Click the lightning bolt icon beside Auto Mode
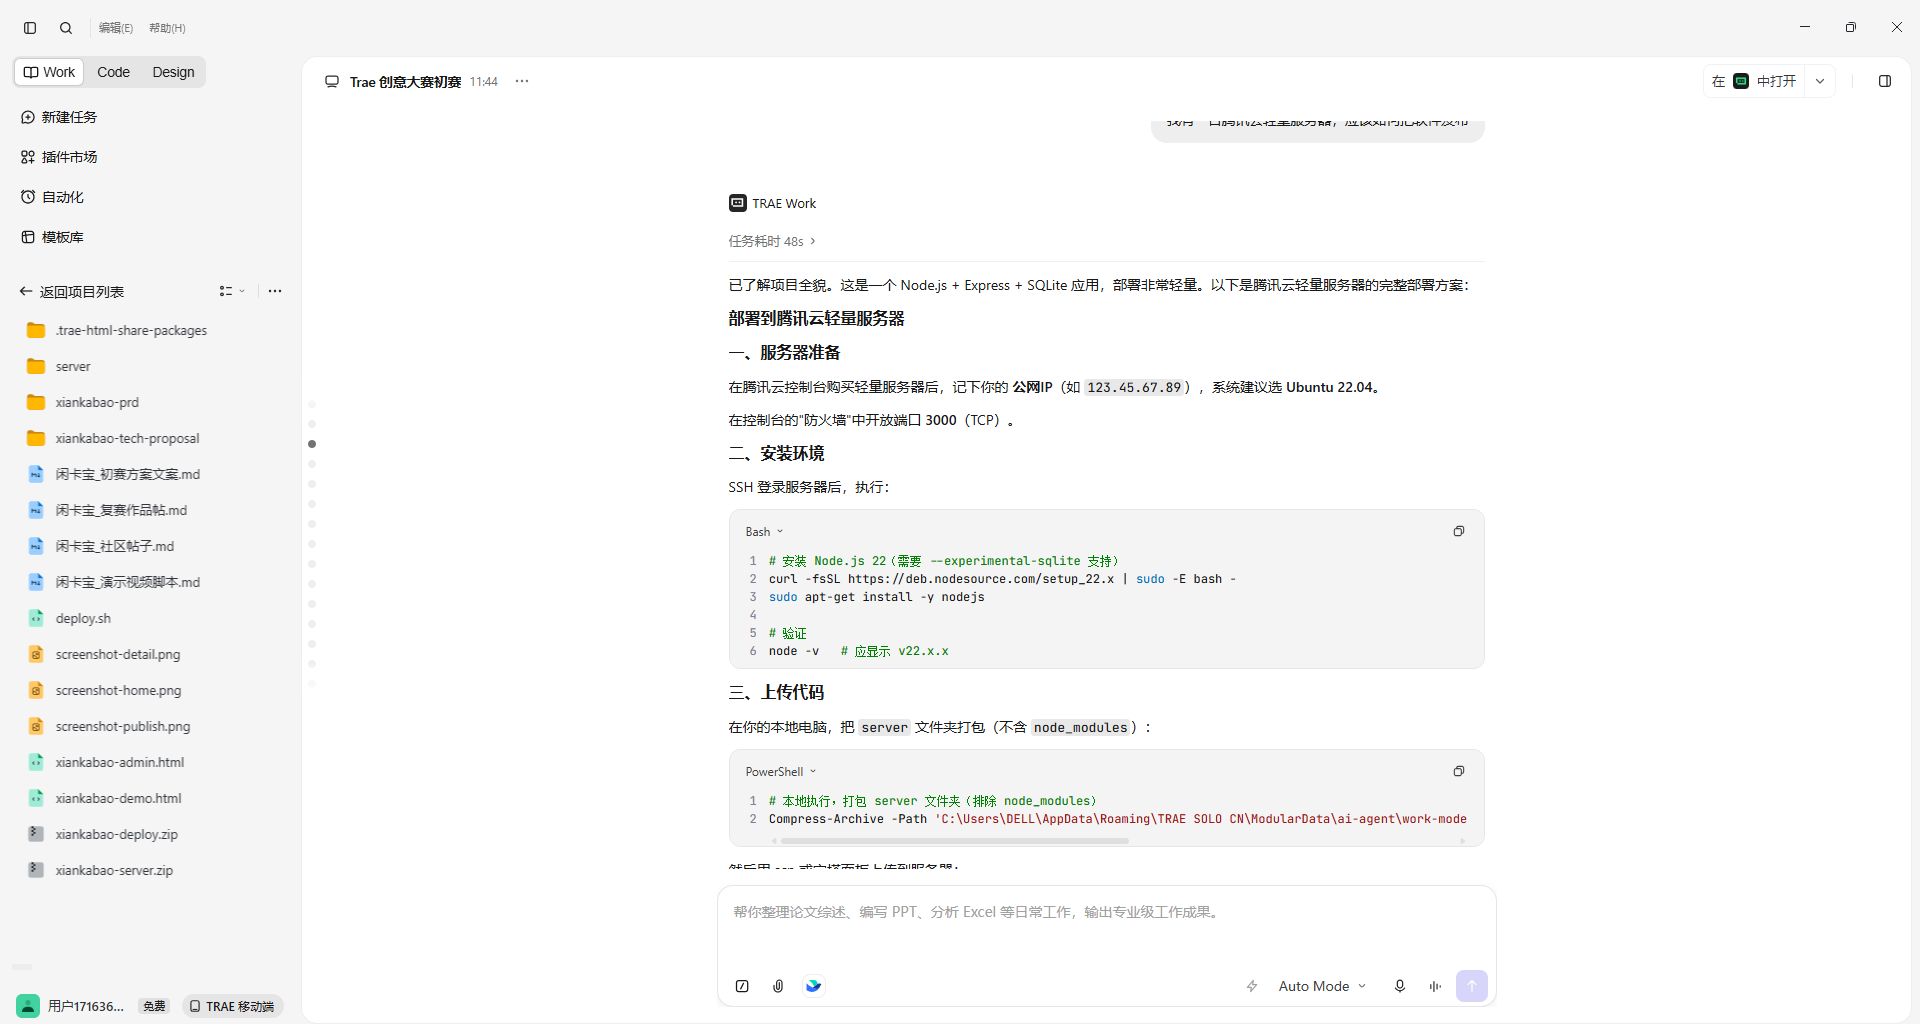The width and height of the screenshot is (1920, 1024). (1252, 986)
